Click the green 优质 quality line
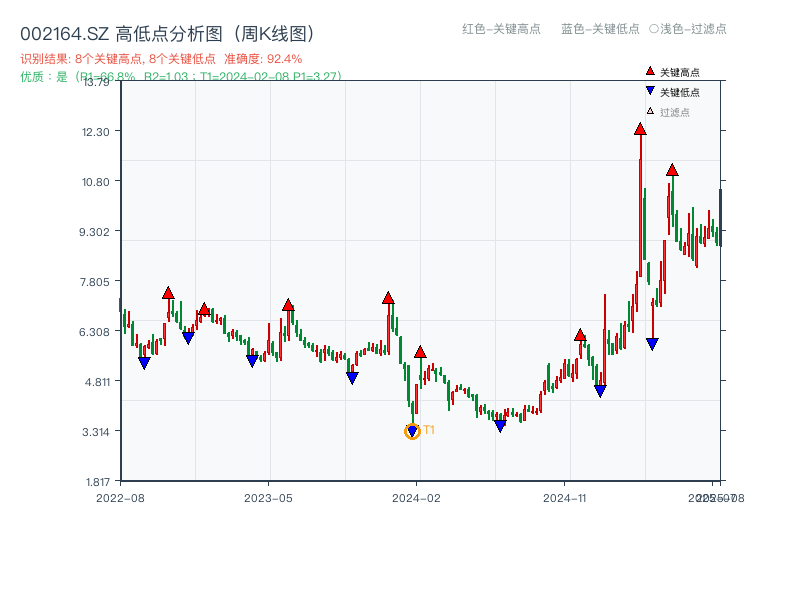Screen dimensions: 800x600 click(181, 77)
